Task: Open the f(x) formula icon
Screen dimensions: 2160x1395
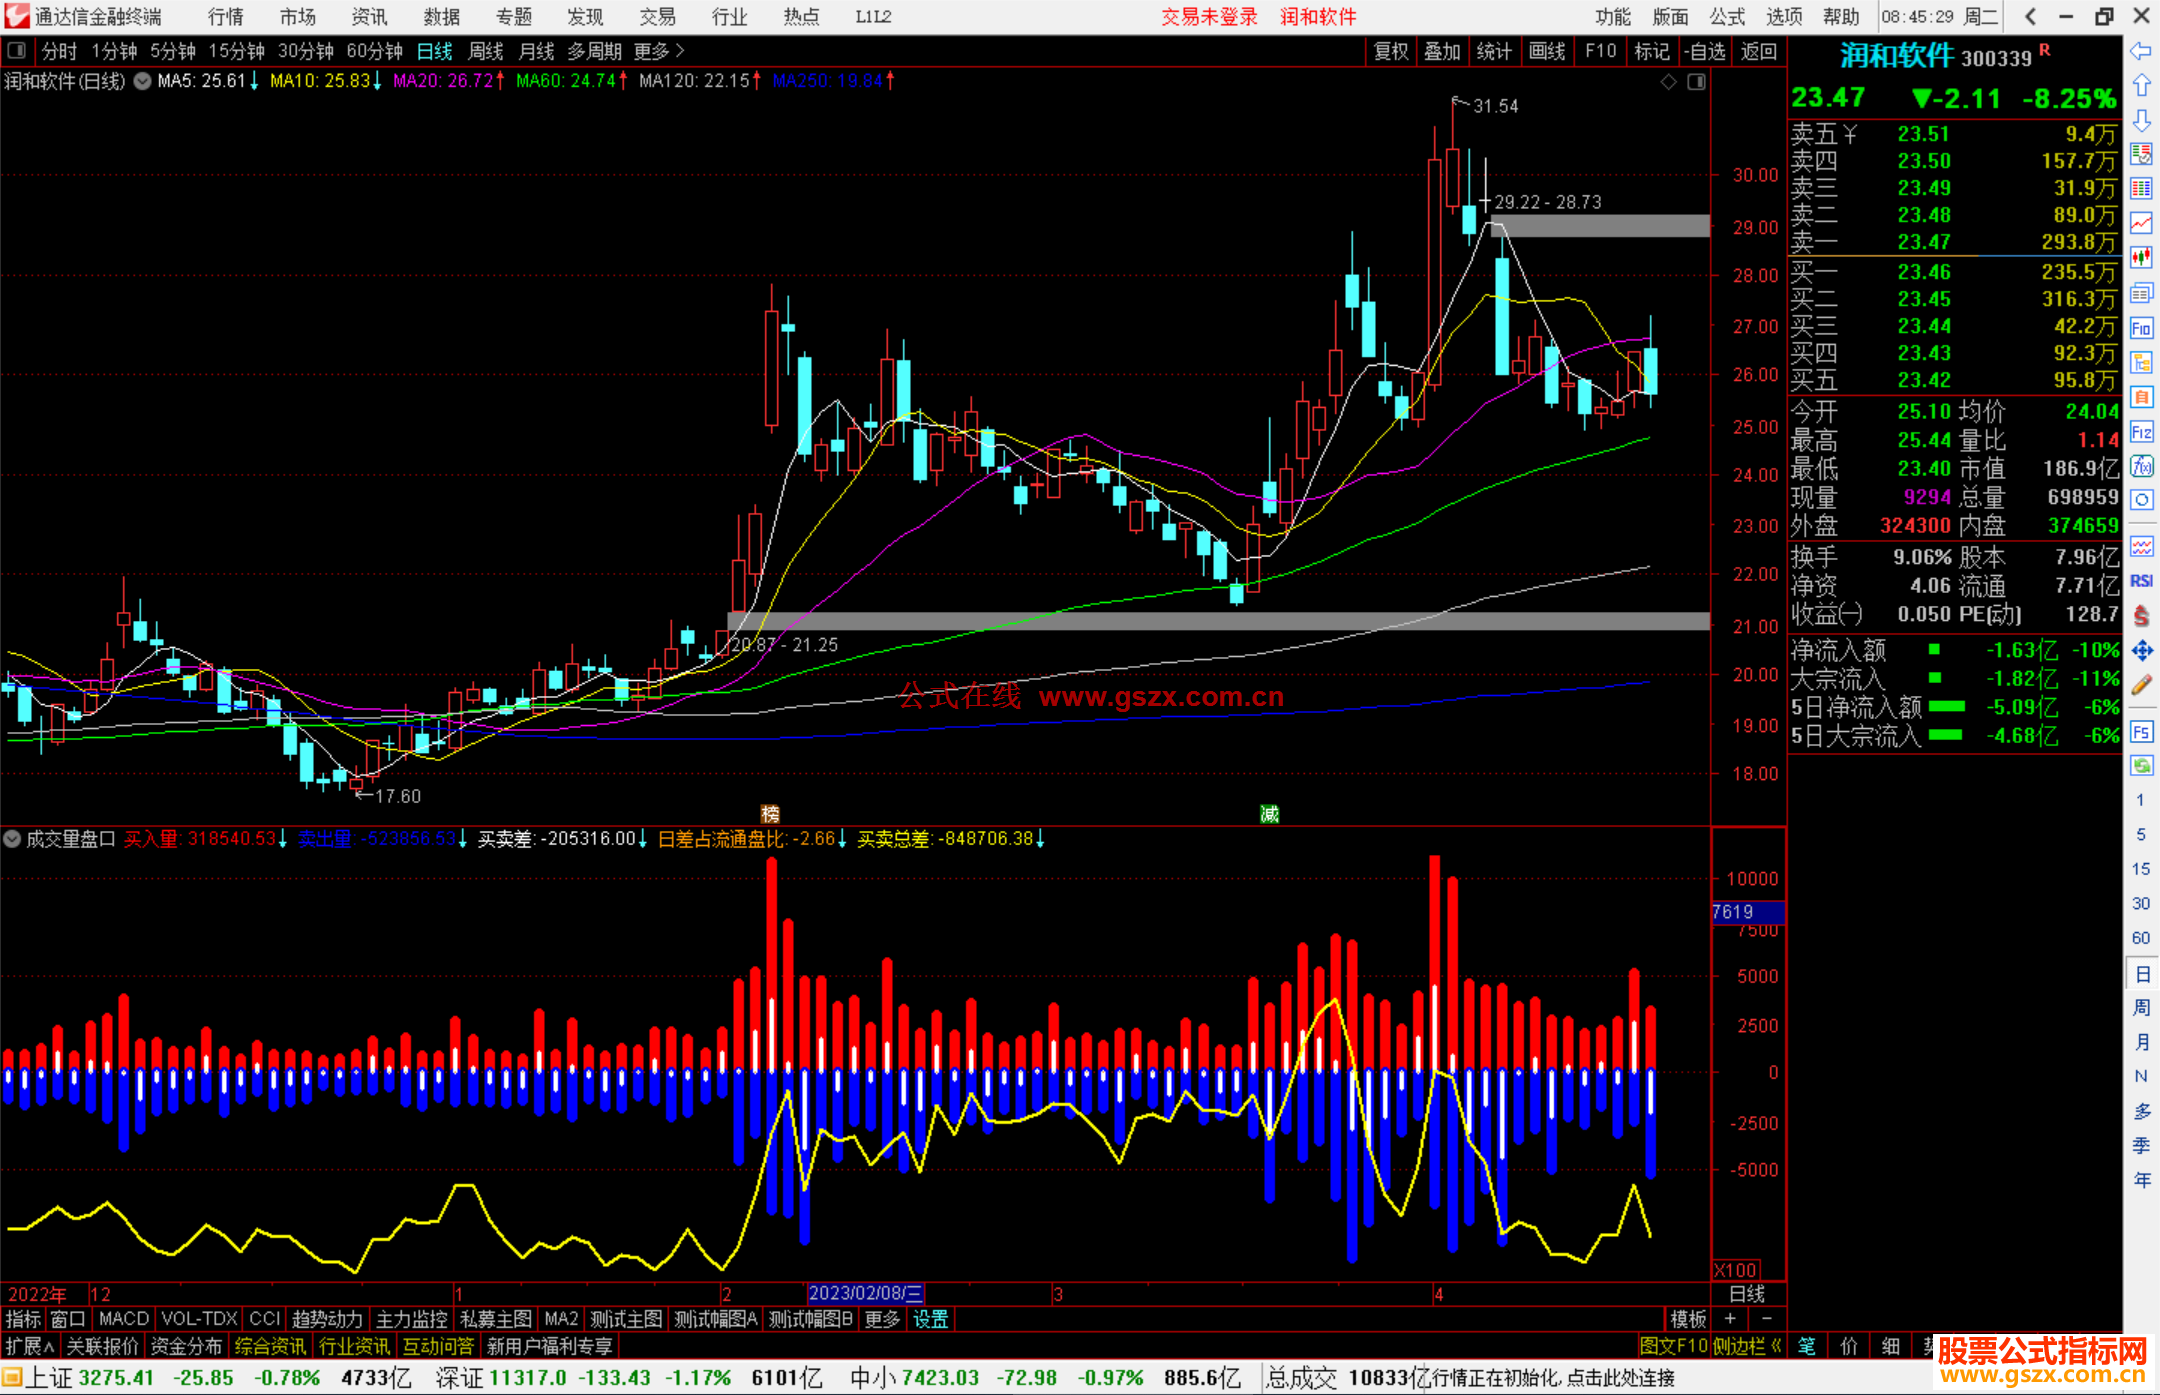Action: point(2141,466)
